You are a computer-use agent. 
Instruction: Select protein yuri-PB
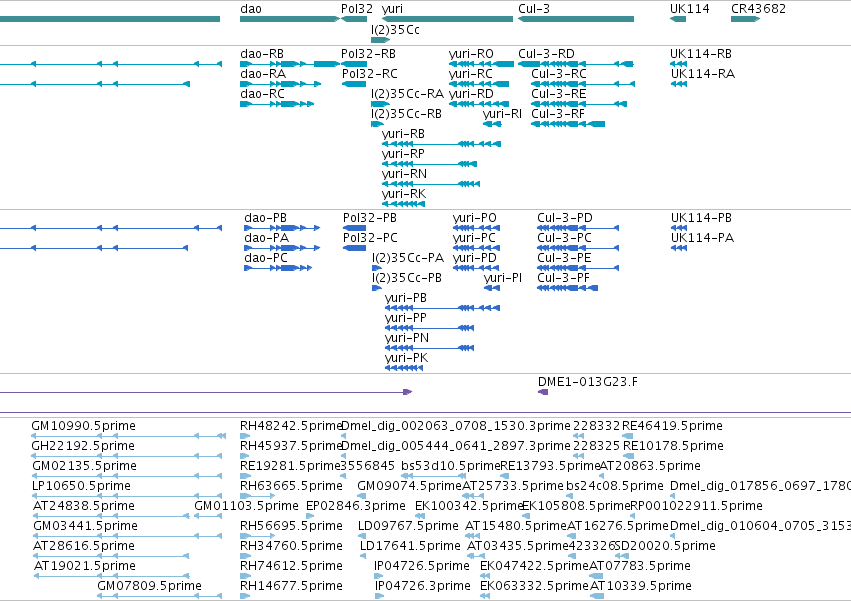tap(442, 308)
